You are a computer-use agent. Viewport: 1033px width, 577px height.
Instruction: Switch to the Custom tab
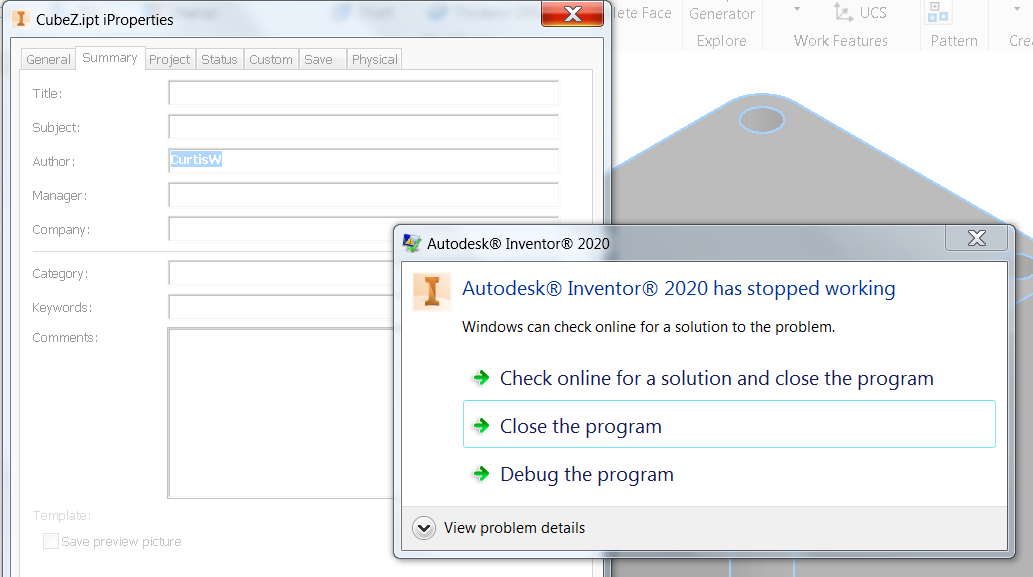270,59
